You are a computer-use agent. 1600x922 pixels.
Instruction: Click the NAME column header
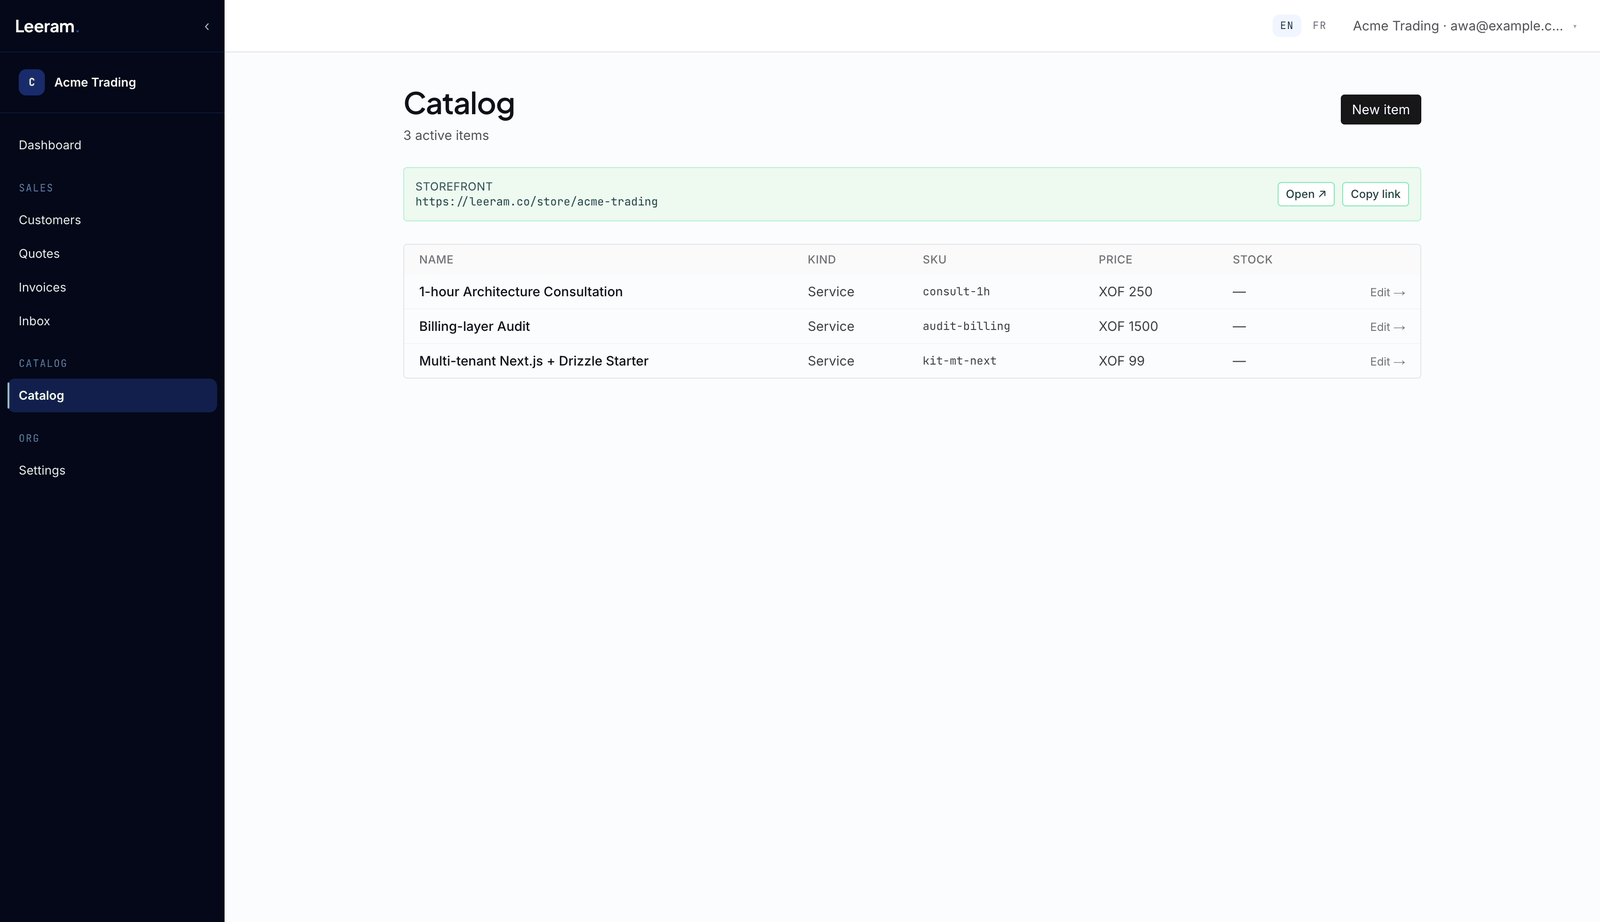point(436,260)
